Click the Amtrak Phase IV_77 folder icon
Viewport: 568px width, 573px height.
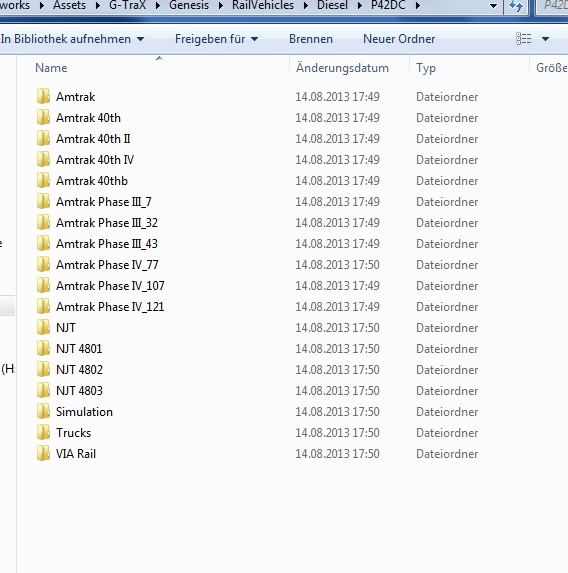click(x=43, y=265)
